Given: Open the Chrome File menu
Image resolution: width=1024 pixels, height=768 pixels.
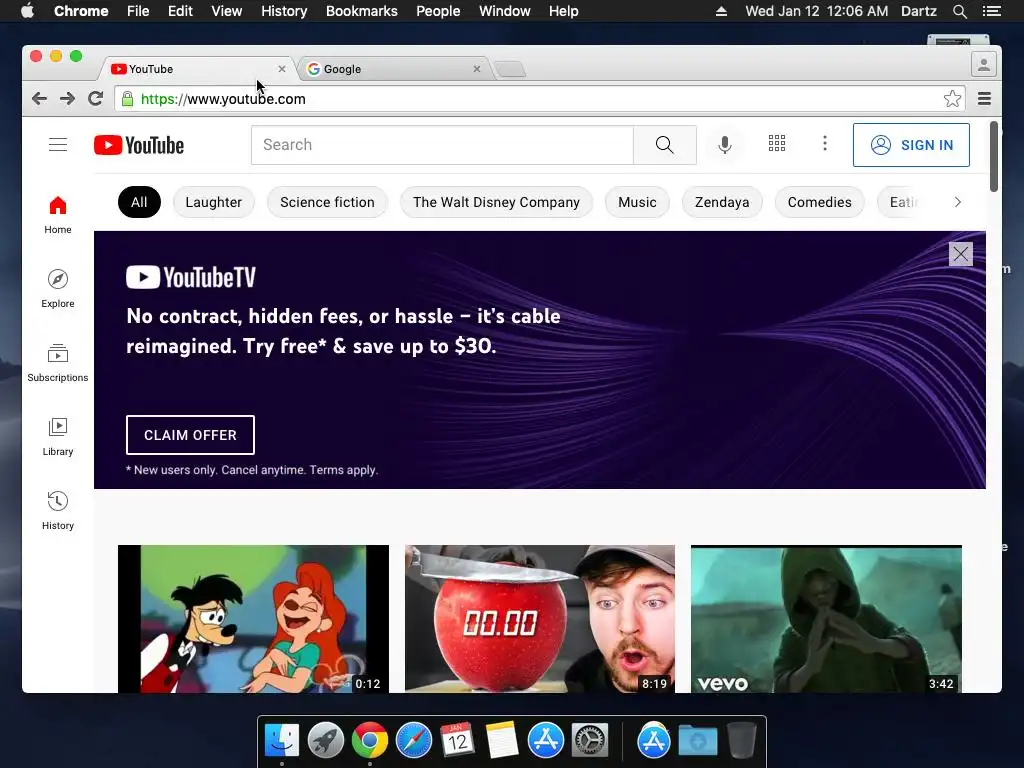Looking at the screenshot, I should 138,11.
